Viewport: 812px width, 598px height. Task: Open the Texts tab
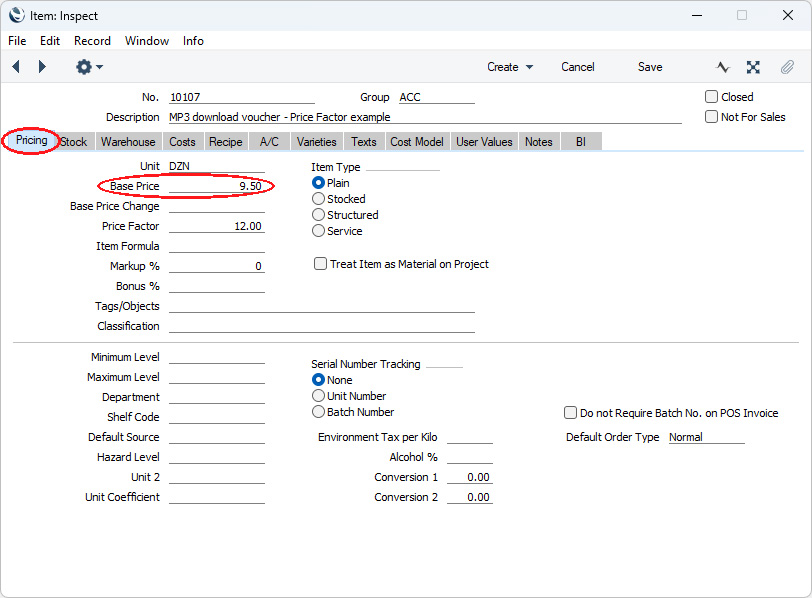[364, 142]
